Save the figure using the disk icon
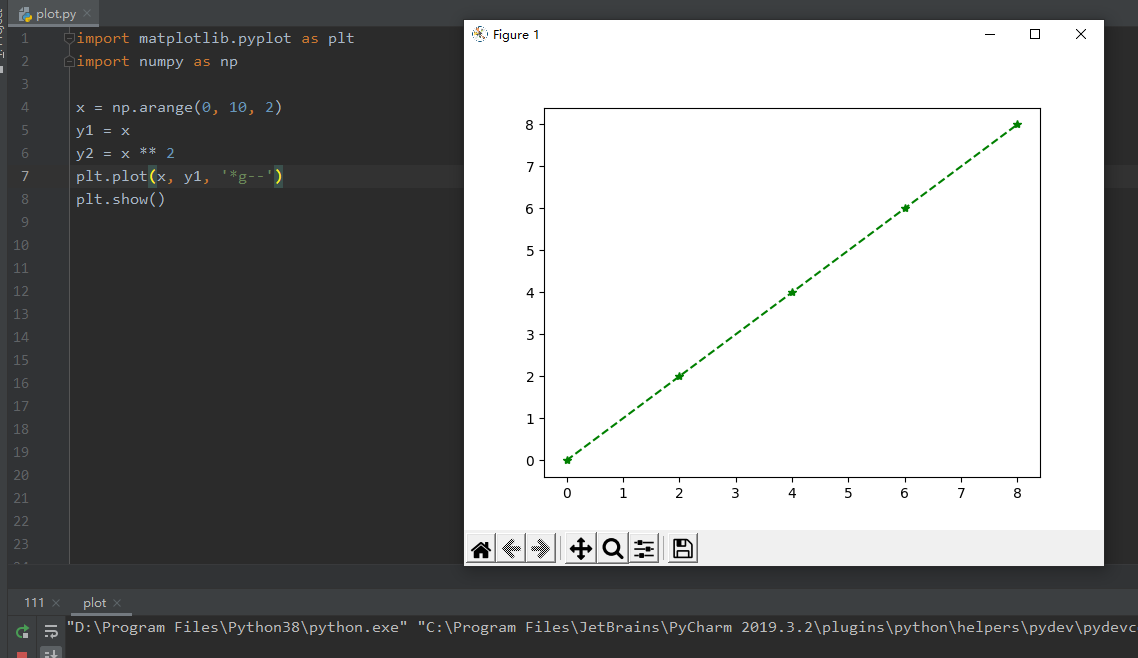 tap(681, 548)
